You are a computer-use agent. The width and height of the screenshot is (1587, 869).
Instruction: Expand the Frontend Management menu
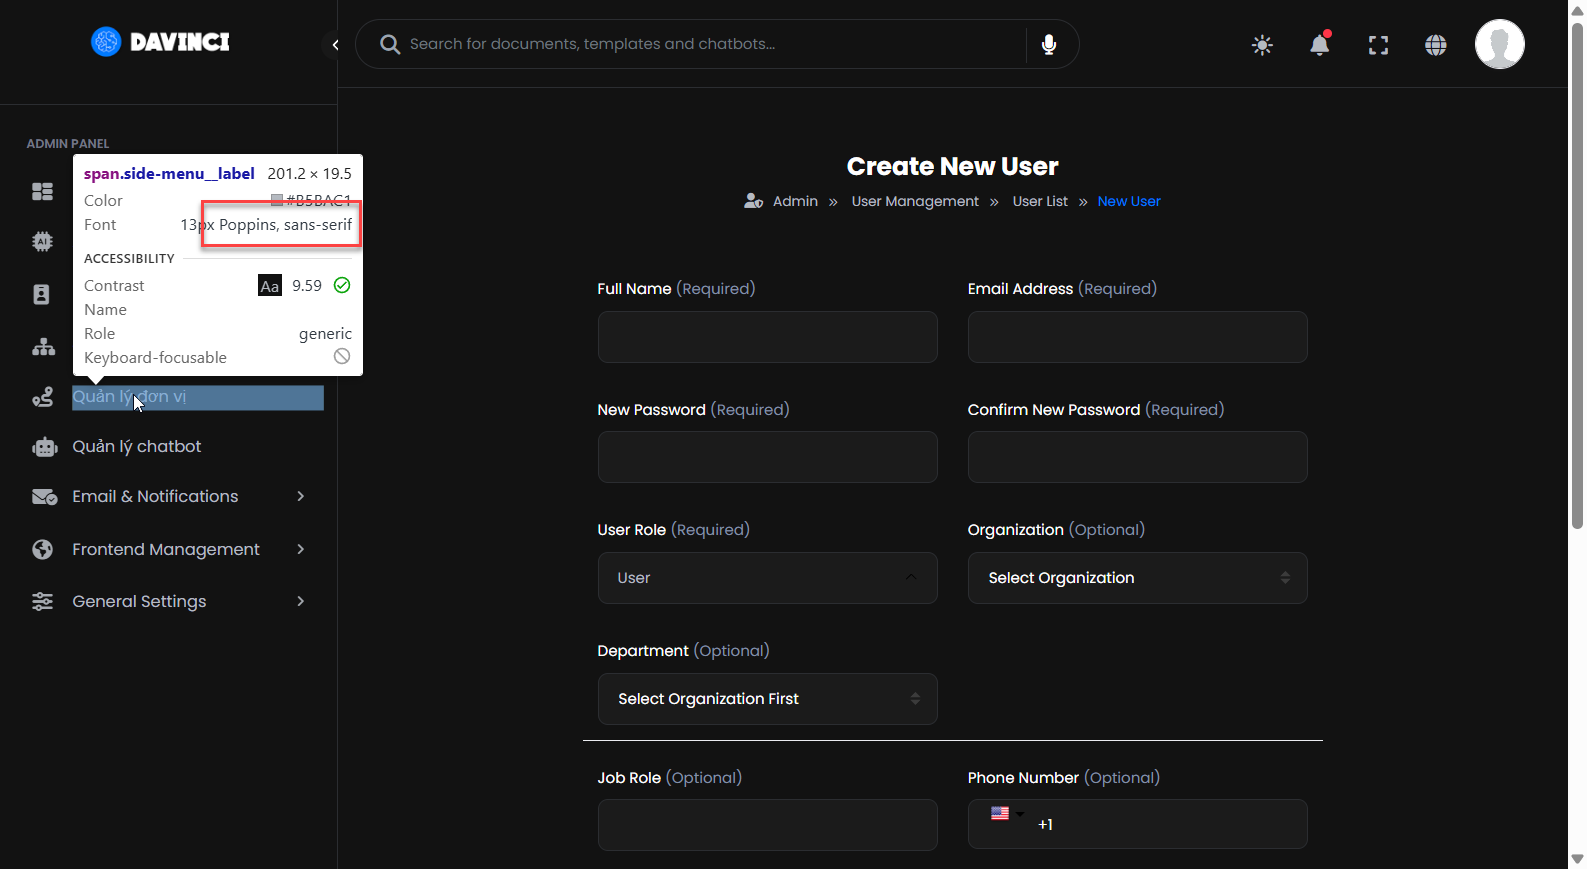pyautogui.click(x=166, y=550)
